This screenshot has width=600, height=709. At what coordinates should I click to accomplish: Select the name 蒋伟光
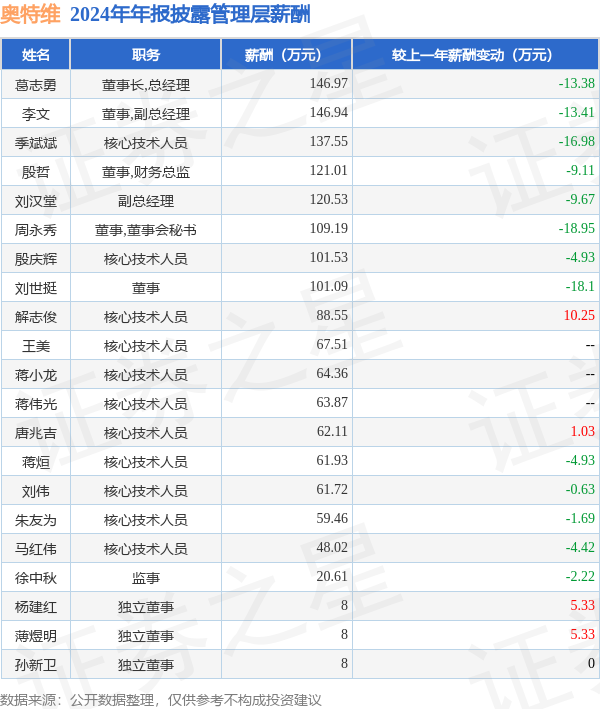36,404
